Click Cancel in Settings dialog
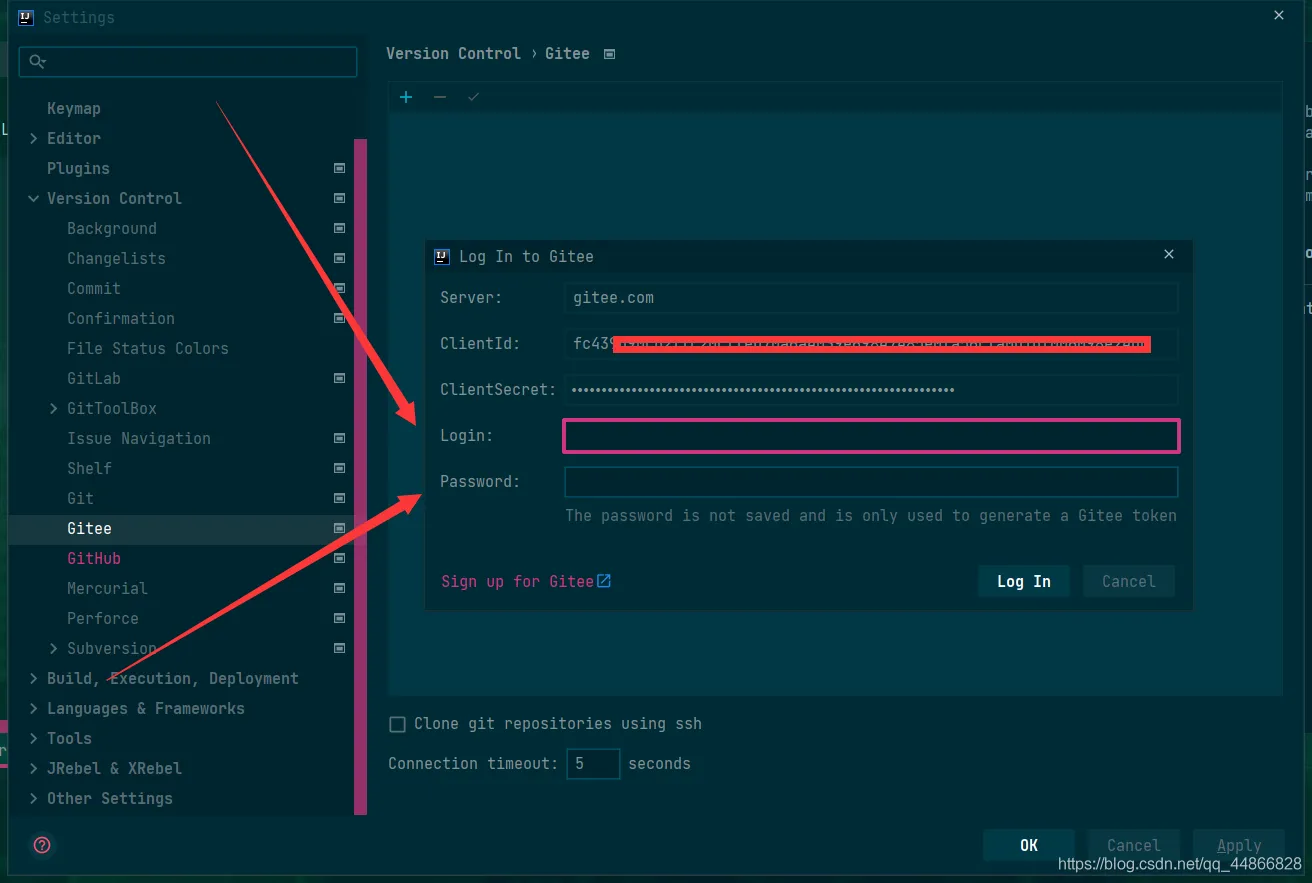1312x883 pixels. tap(1133, 845)
